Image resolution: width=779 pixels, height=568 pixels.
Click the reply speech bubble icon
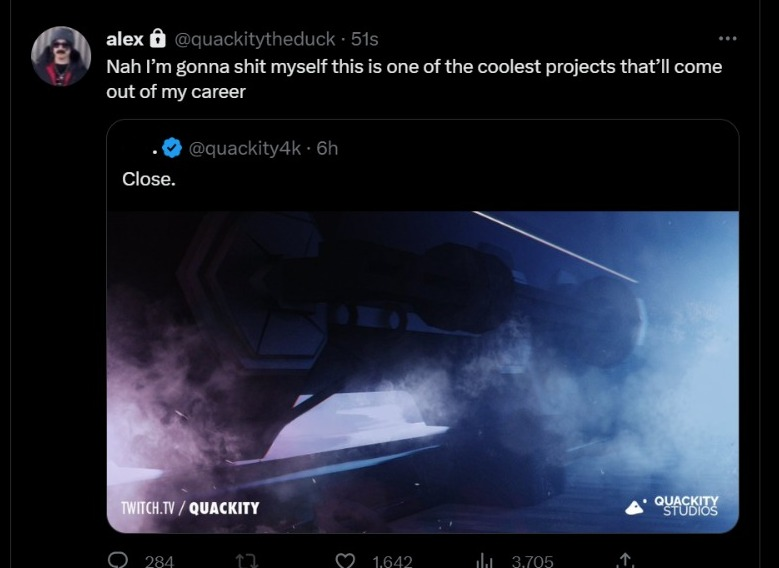tap(118, 561)
